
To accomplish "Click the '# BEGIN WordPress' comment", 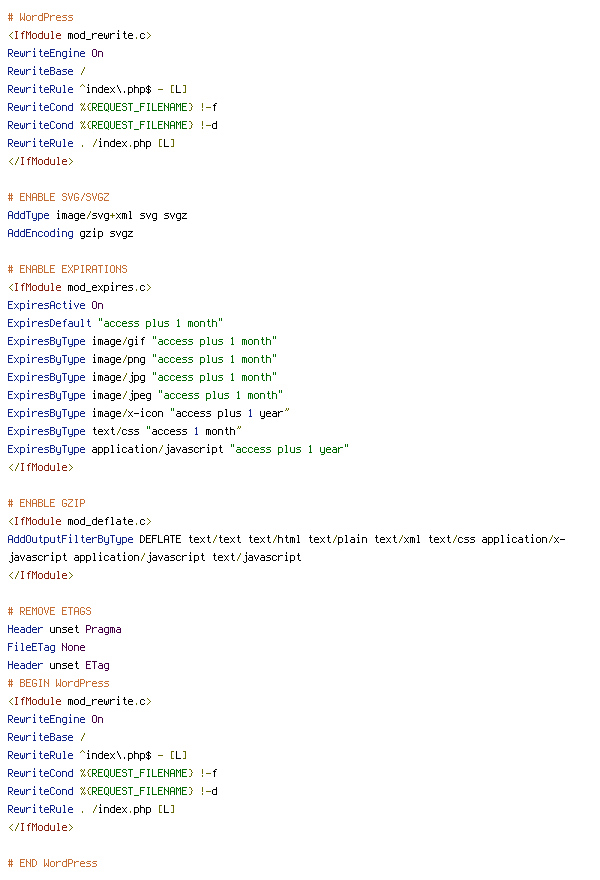I will point(58,683).
